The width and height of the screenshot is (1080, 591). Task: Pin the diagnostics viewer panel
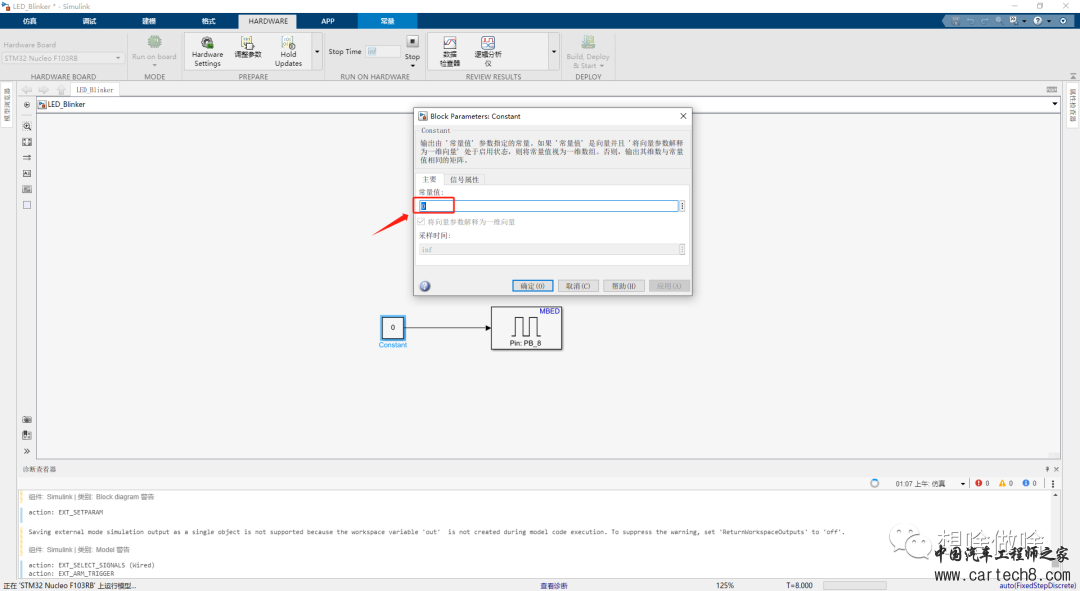pyautogui.click(x=1047, y=469)
